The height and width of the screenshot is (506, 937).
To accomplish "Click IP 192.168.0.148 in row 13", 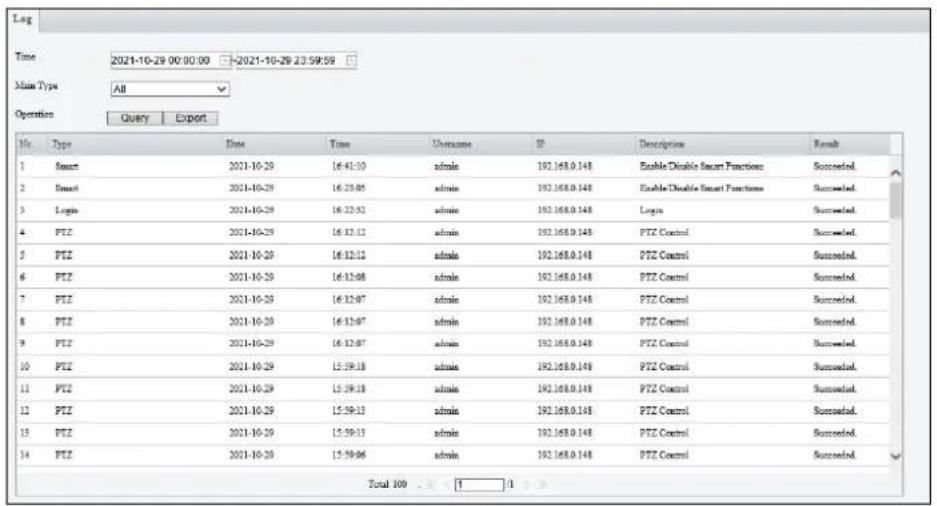I will tap(565, 433).
